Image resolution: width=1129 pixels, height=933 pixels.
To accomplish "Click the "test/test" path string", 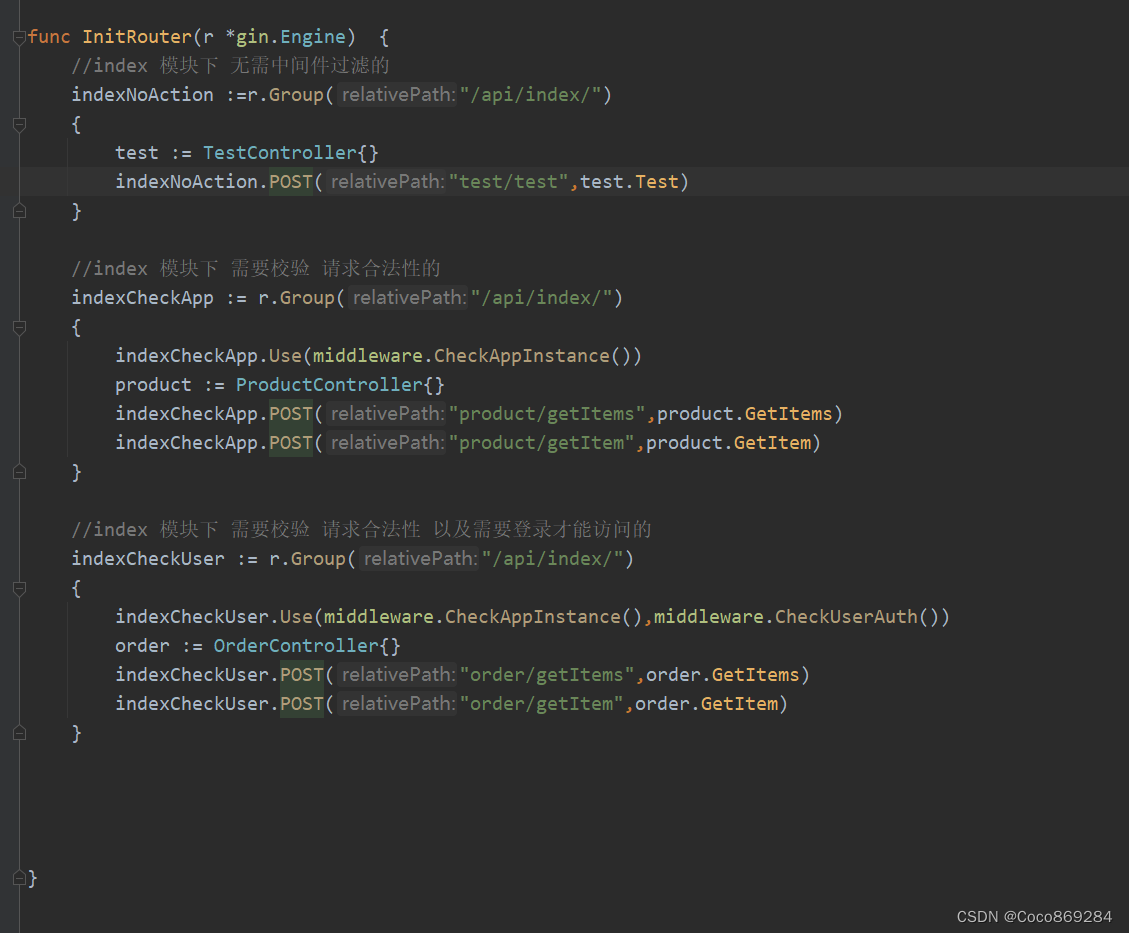I will (509, 181).
